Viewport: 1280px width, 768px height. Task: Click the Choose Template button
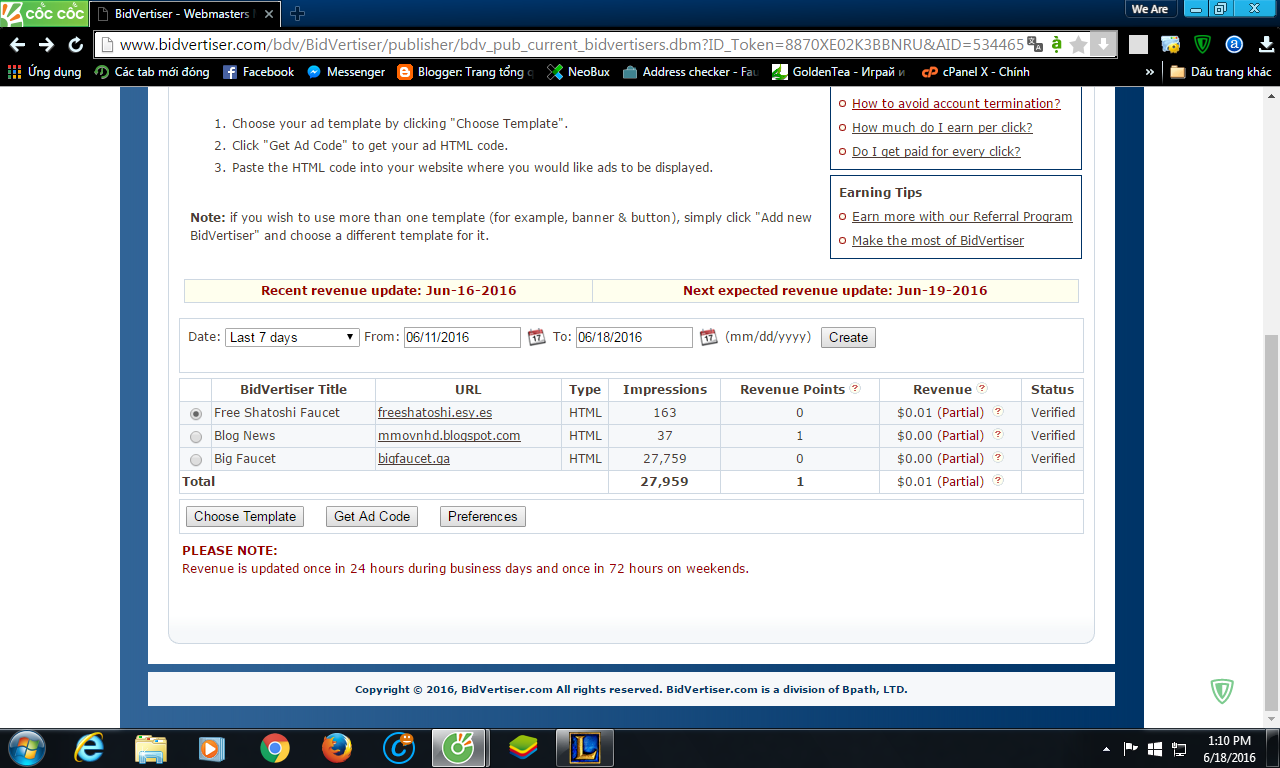245,516
